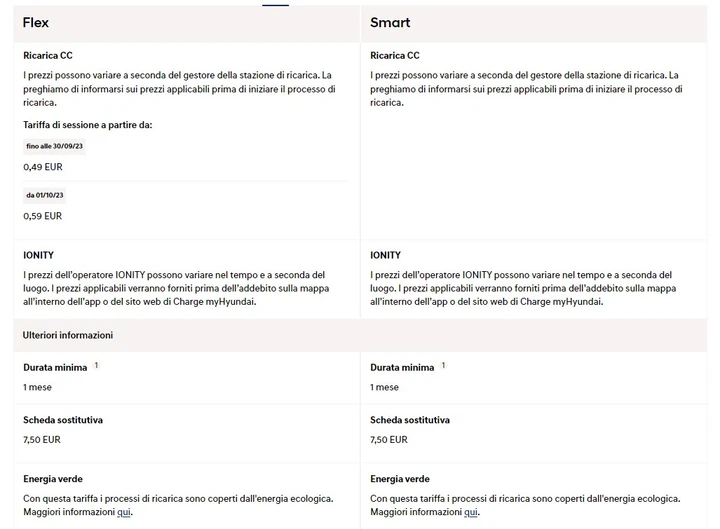This screenshot has width=720, height=529.
Task: Click the Ricarica CC heading under Flex
Action: pyautogui.click(x=48, y=56)
